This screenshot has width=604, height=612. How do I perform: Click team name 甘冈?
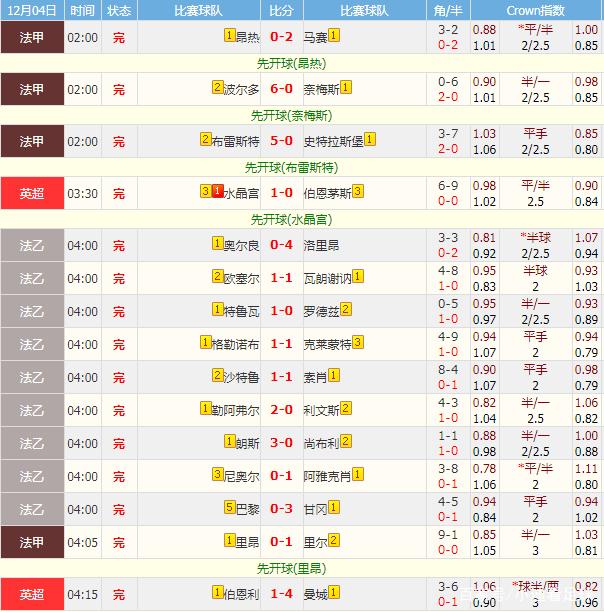(x=316, y=509)
